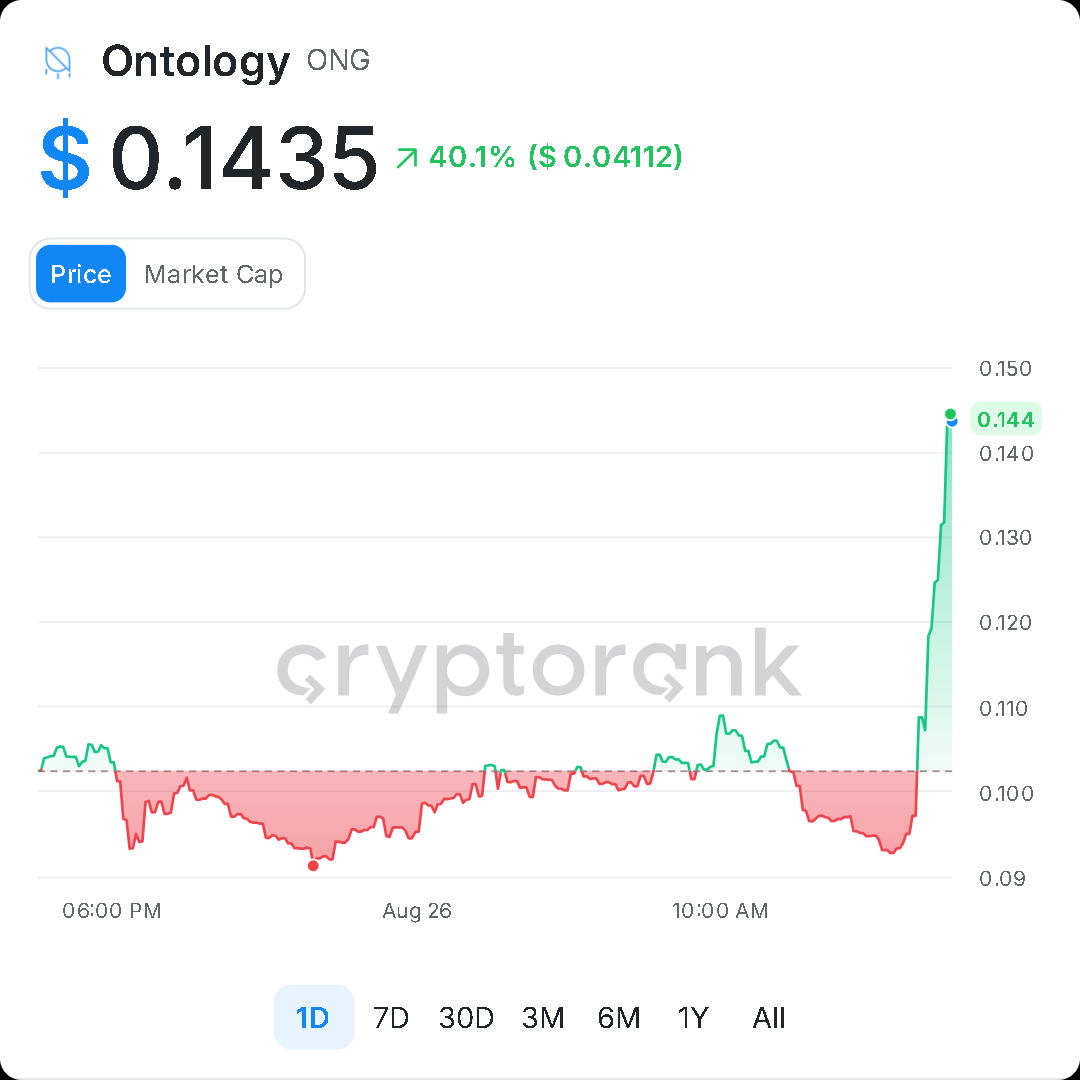Click the Aug 26 date axis label

click(417, 911)
